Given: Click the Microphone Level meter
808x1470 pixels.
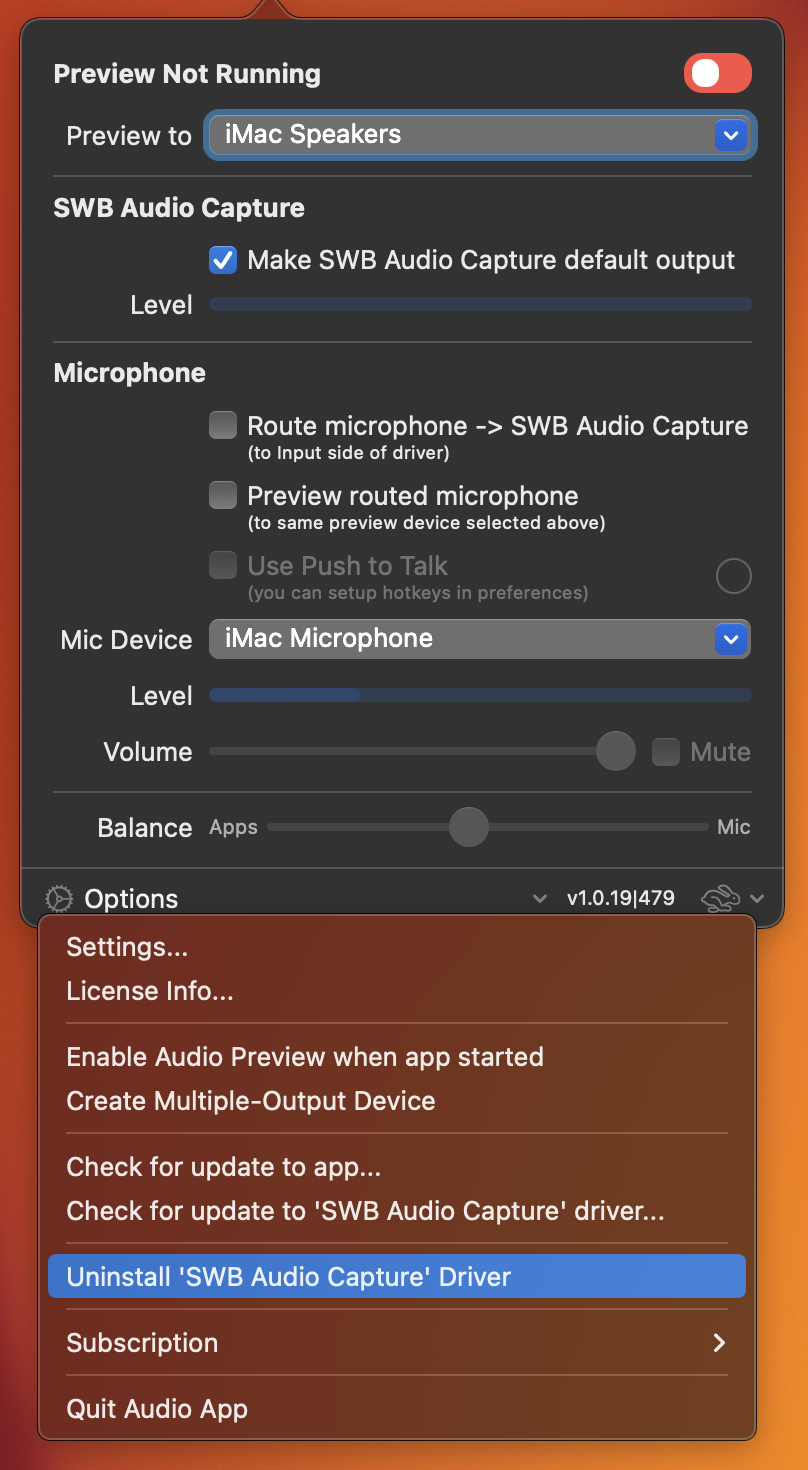Looking at the screenshot, I should (x=480, y=695).
